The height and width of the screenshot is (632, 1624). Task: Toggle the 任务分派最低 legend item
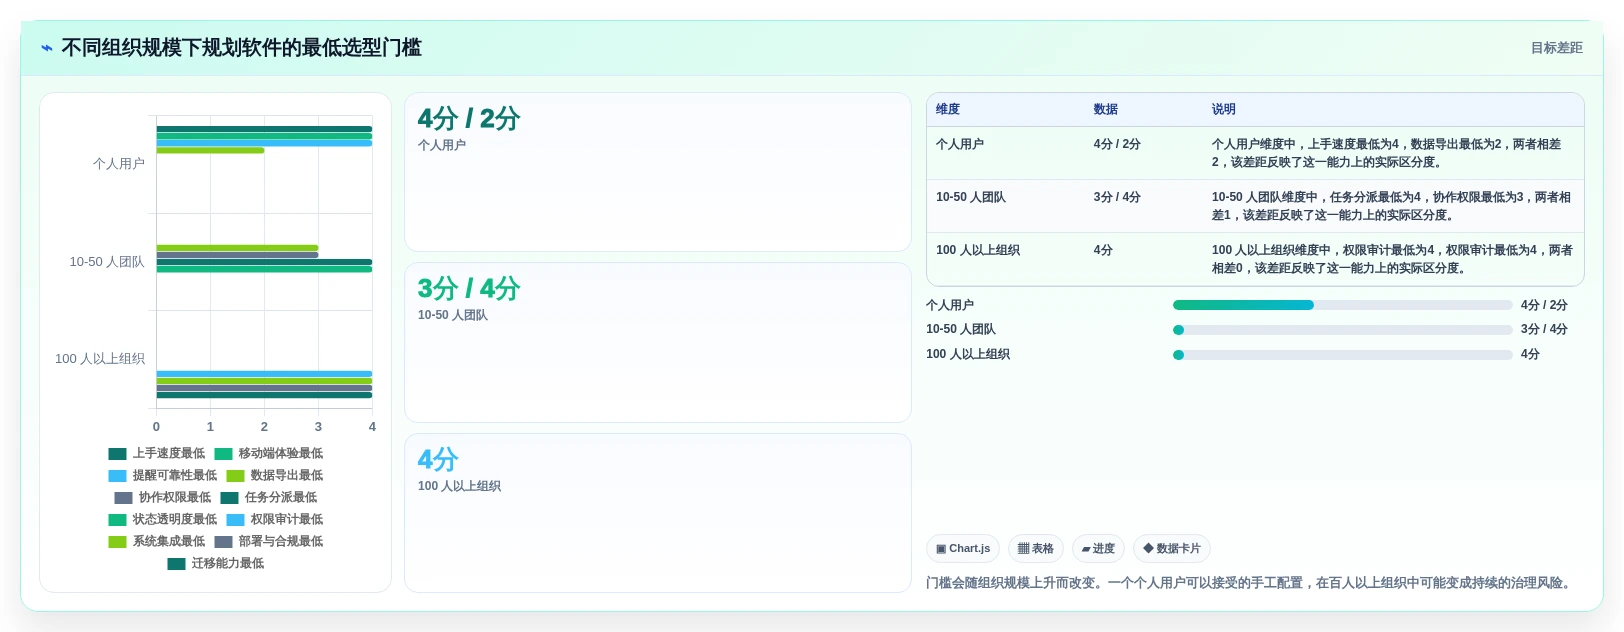click(x=269, y=498)
